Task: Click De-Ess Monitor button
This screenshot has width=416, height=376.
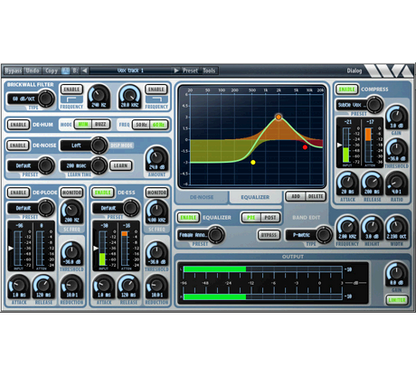Action: [x=156, y=192]
